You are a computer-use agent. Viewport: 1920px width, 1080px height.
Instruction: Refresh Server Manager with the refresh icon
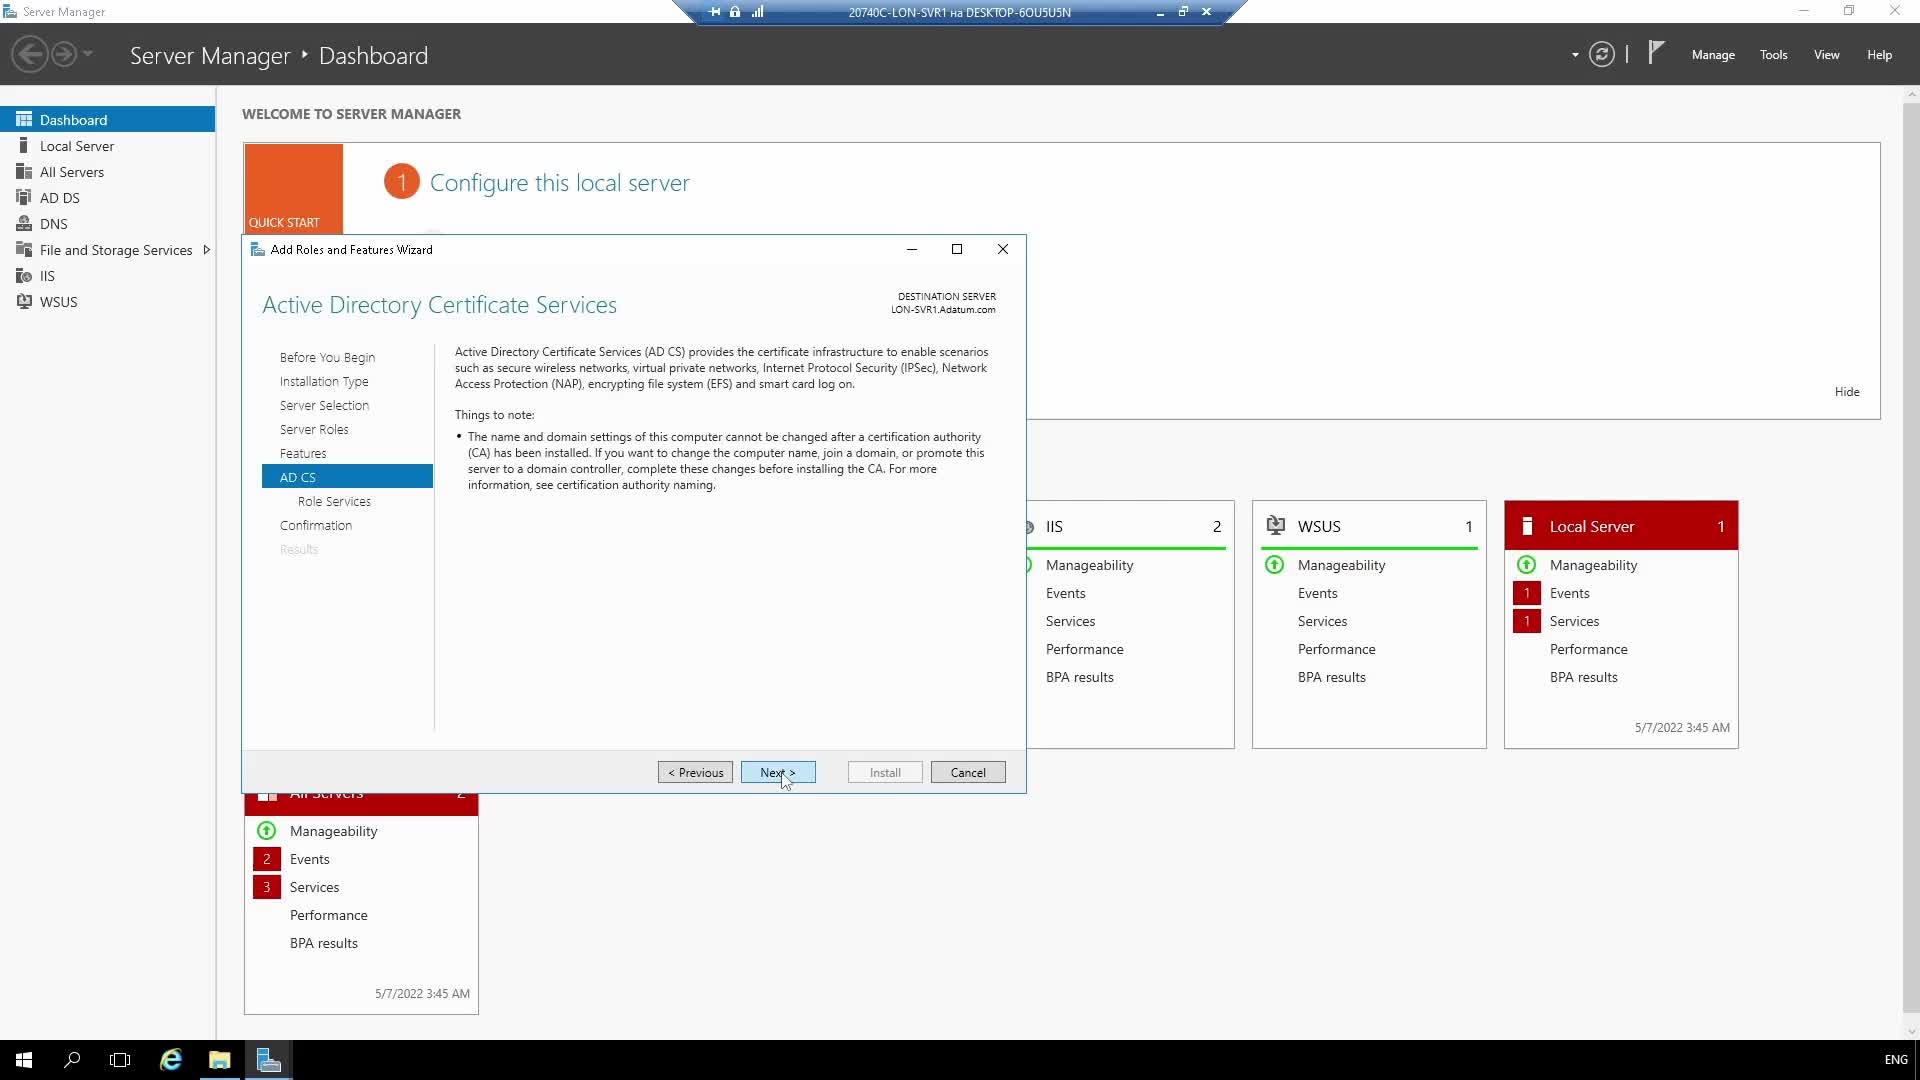1602,54
